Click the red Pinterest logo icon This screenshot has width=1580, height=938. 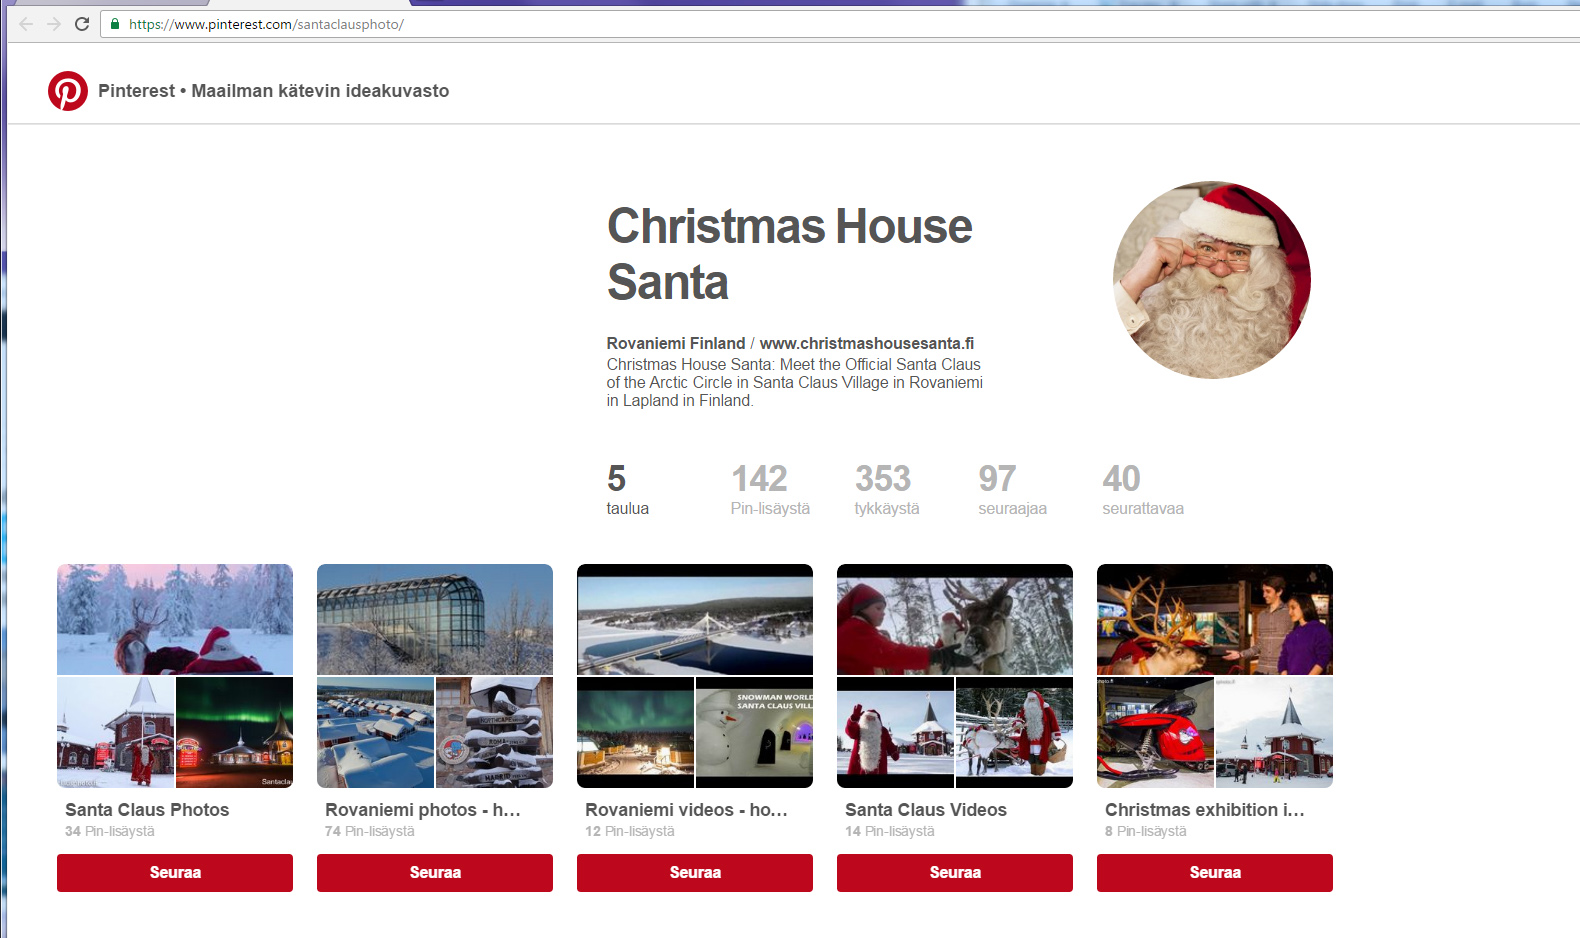pyautogui.click(x=68, y=91)
